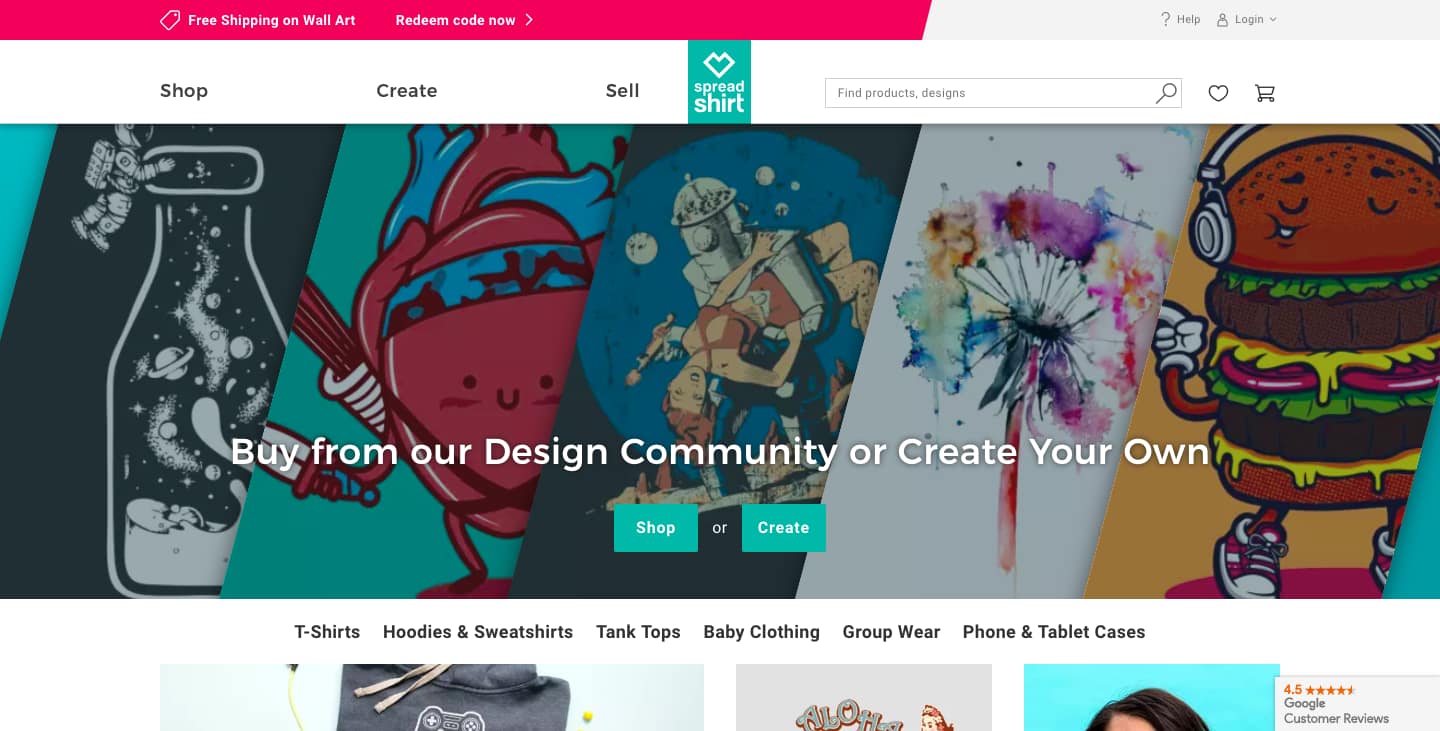Select Phone & Tablet Cases link
1440x731 pixels.
[1054, 632]
